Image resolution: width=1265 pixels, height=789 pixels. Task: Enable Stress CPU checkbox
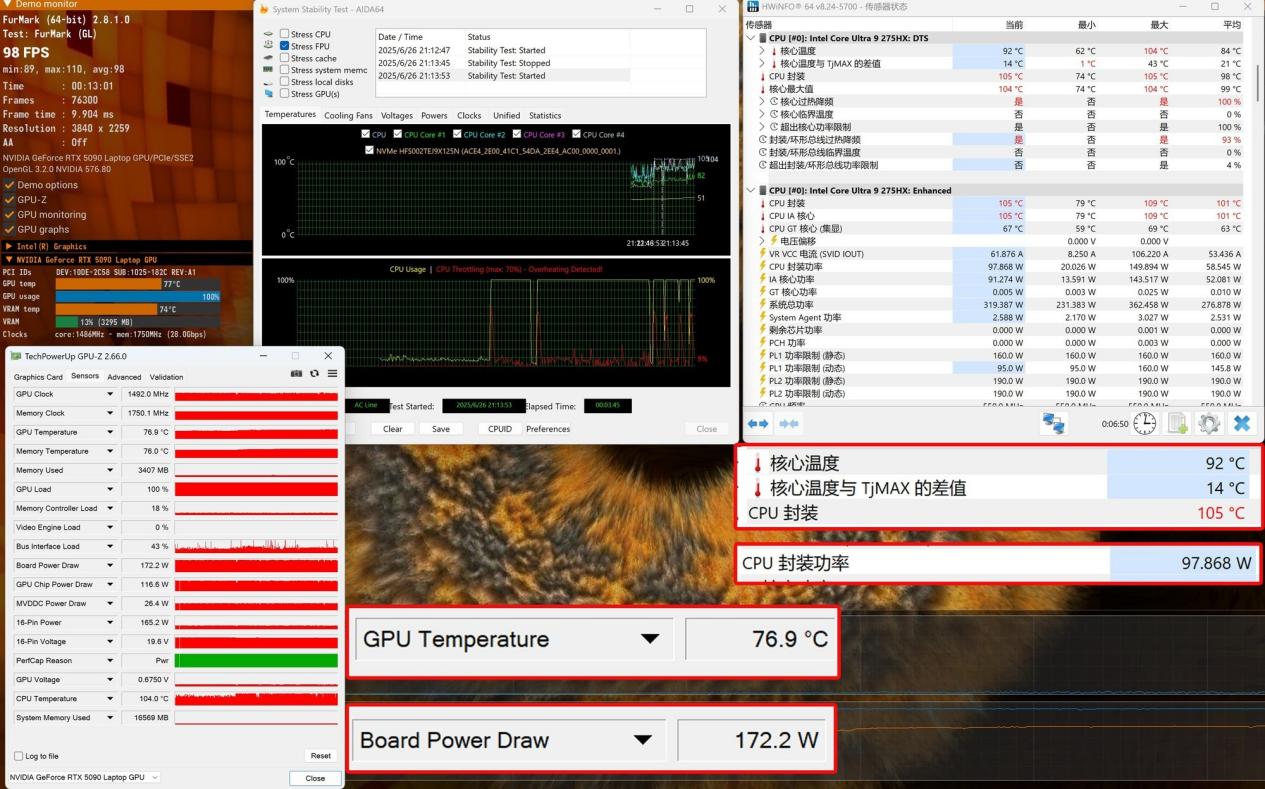[x=285, y=34]
